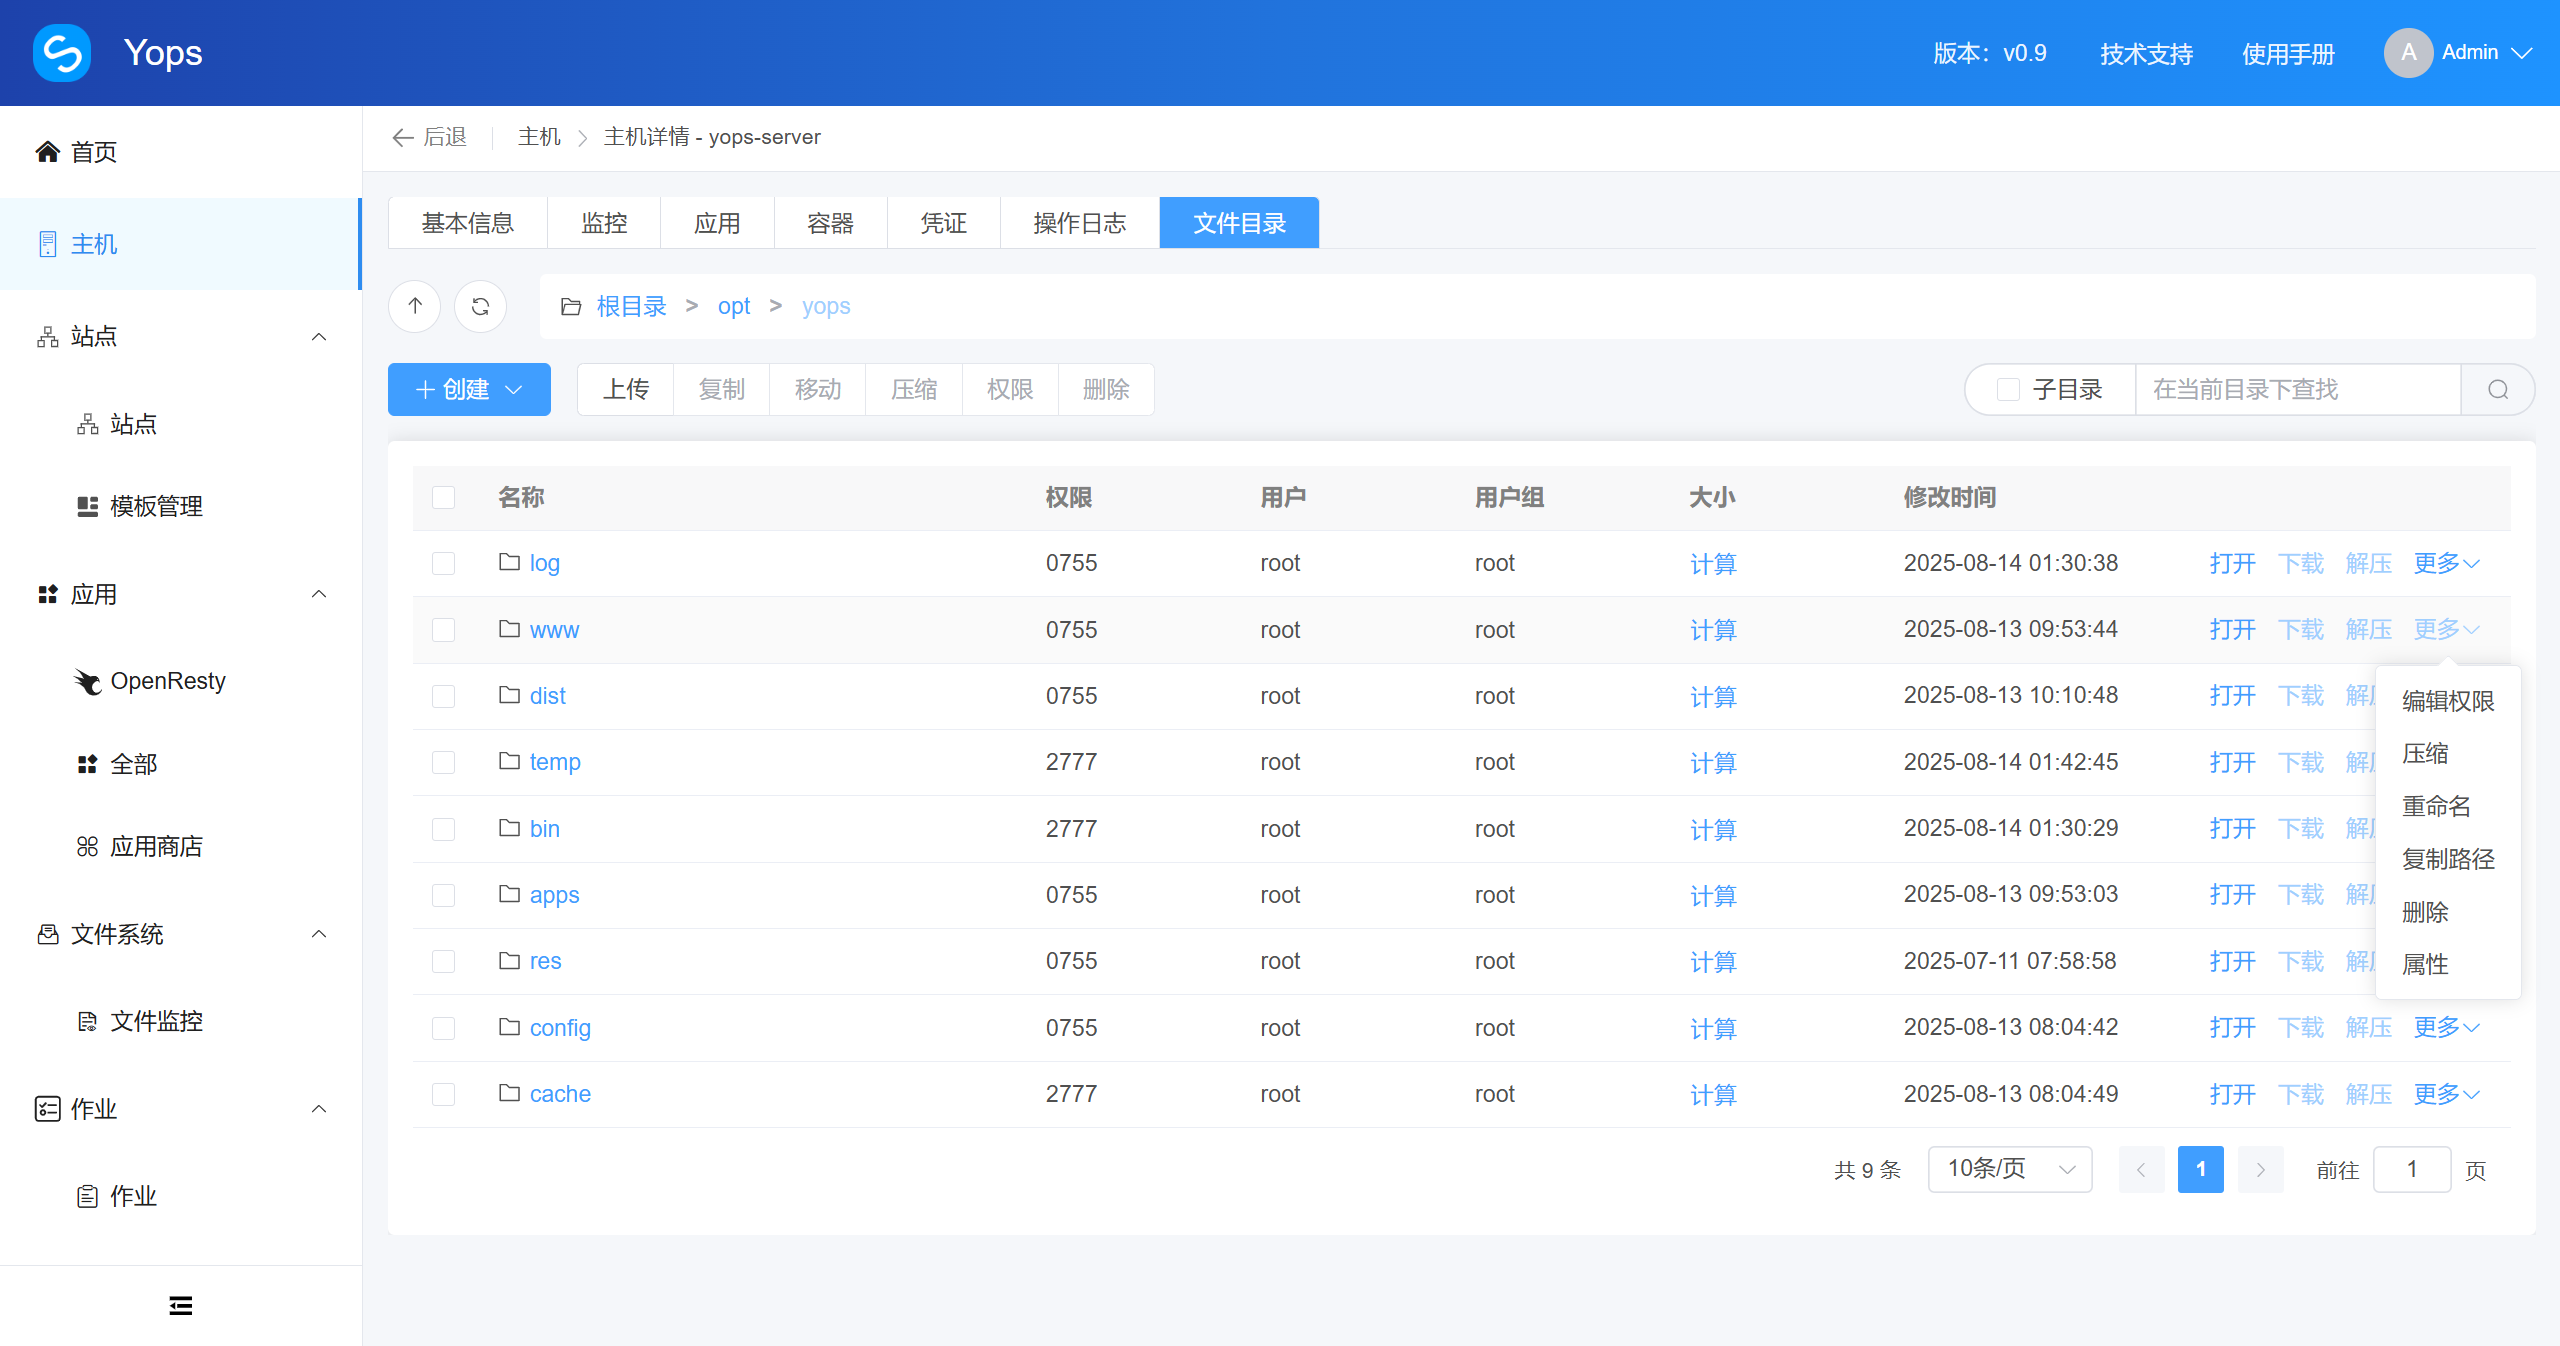Refresh the directory with the reload icon

pyautogui.click(x=480, y=306)
